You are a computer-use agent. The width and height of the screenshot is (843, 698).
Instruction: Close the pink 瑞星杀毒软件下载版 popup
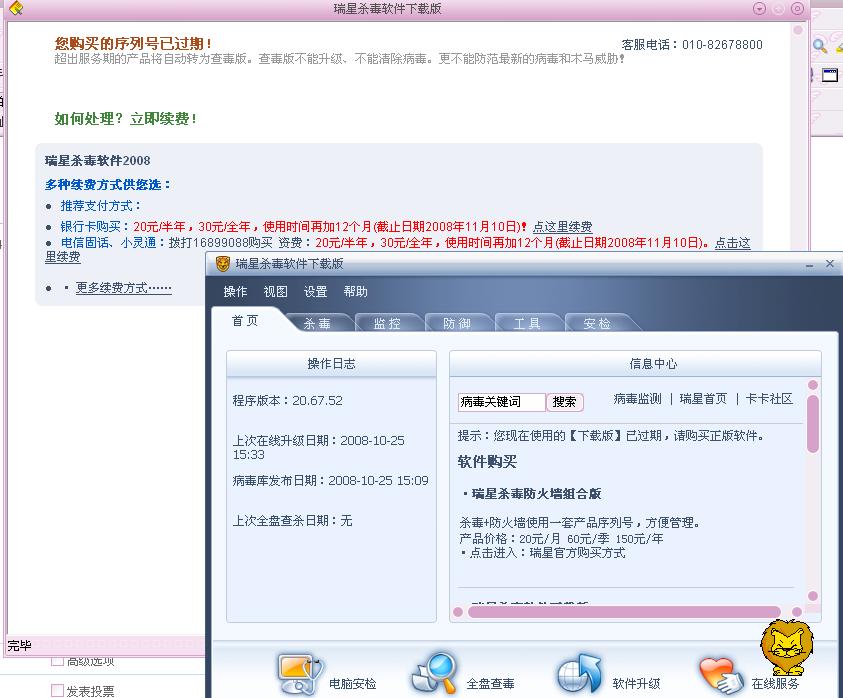coord(797,9)
